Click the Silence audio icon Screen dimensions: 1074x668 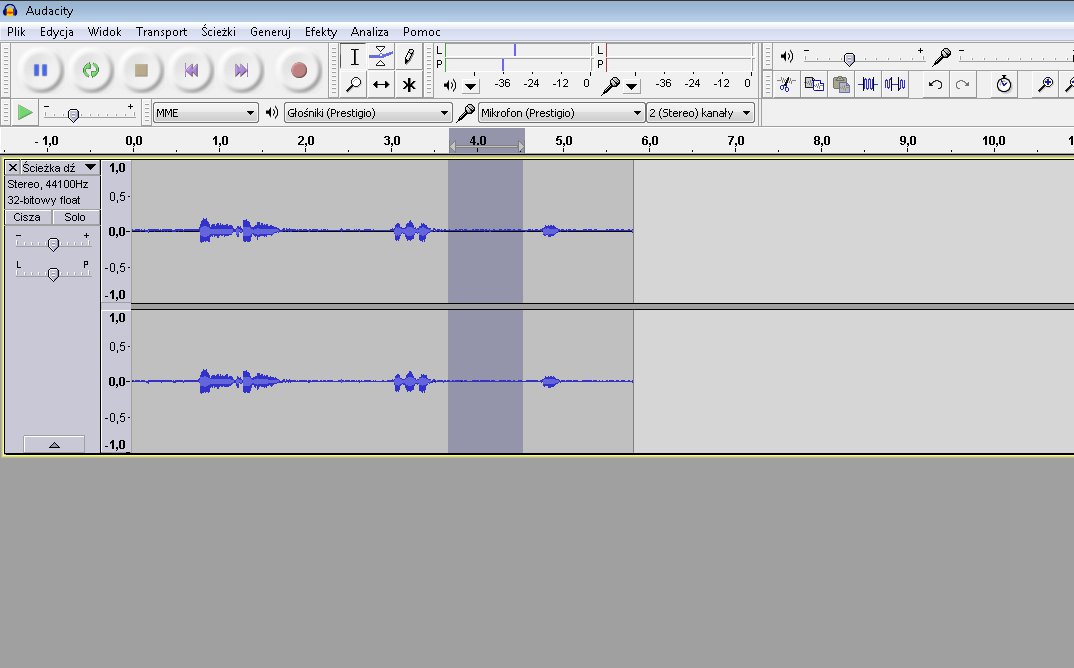[895, 84]
